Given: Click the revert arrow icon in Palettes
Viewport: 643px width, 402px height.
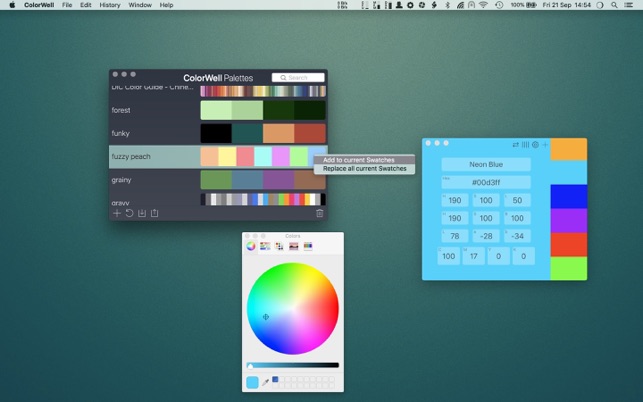Looking at the screenshot, I should click(x=129, y=213).
